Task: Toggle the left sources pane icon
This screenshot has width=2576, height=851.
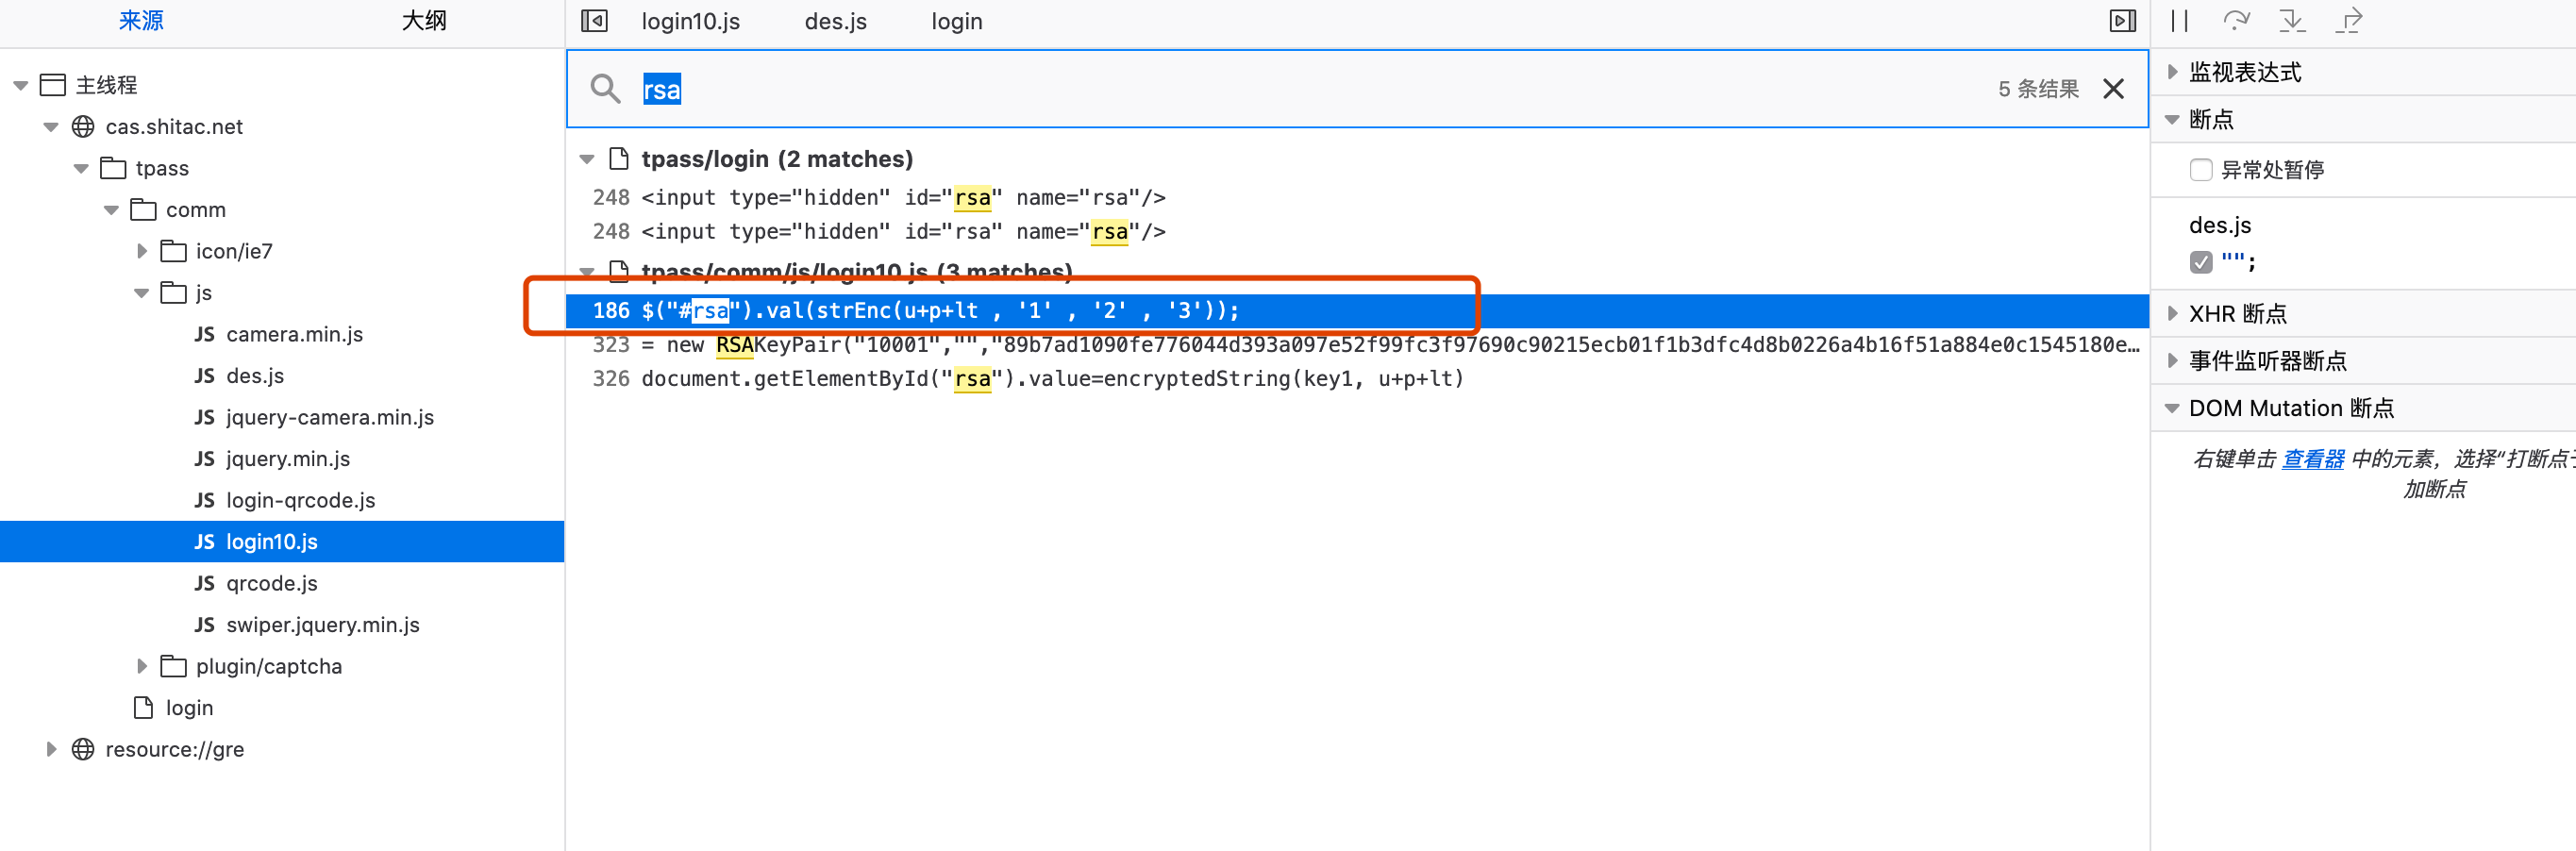Action: click(594, 21)
